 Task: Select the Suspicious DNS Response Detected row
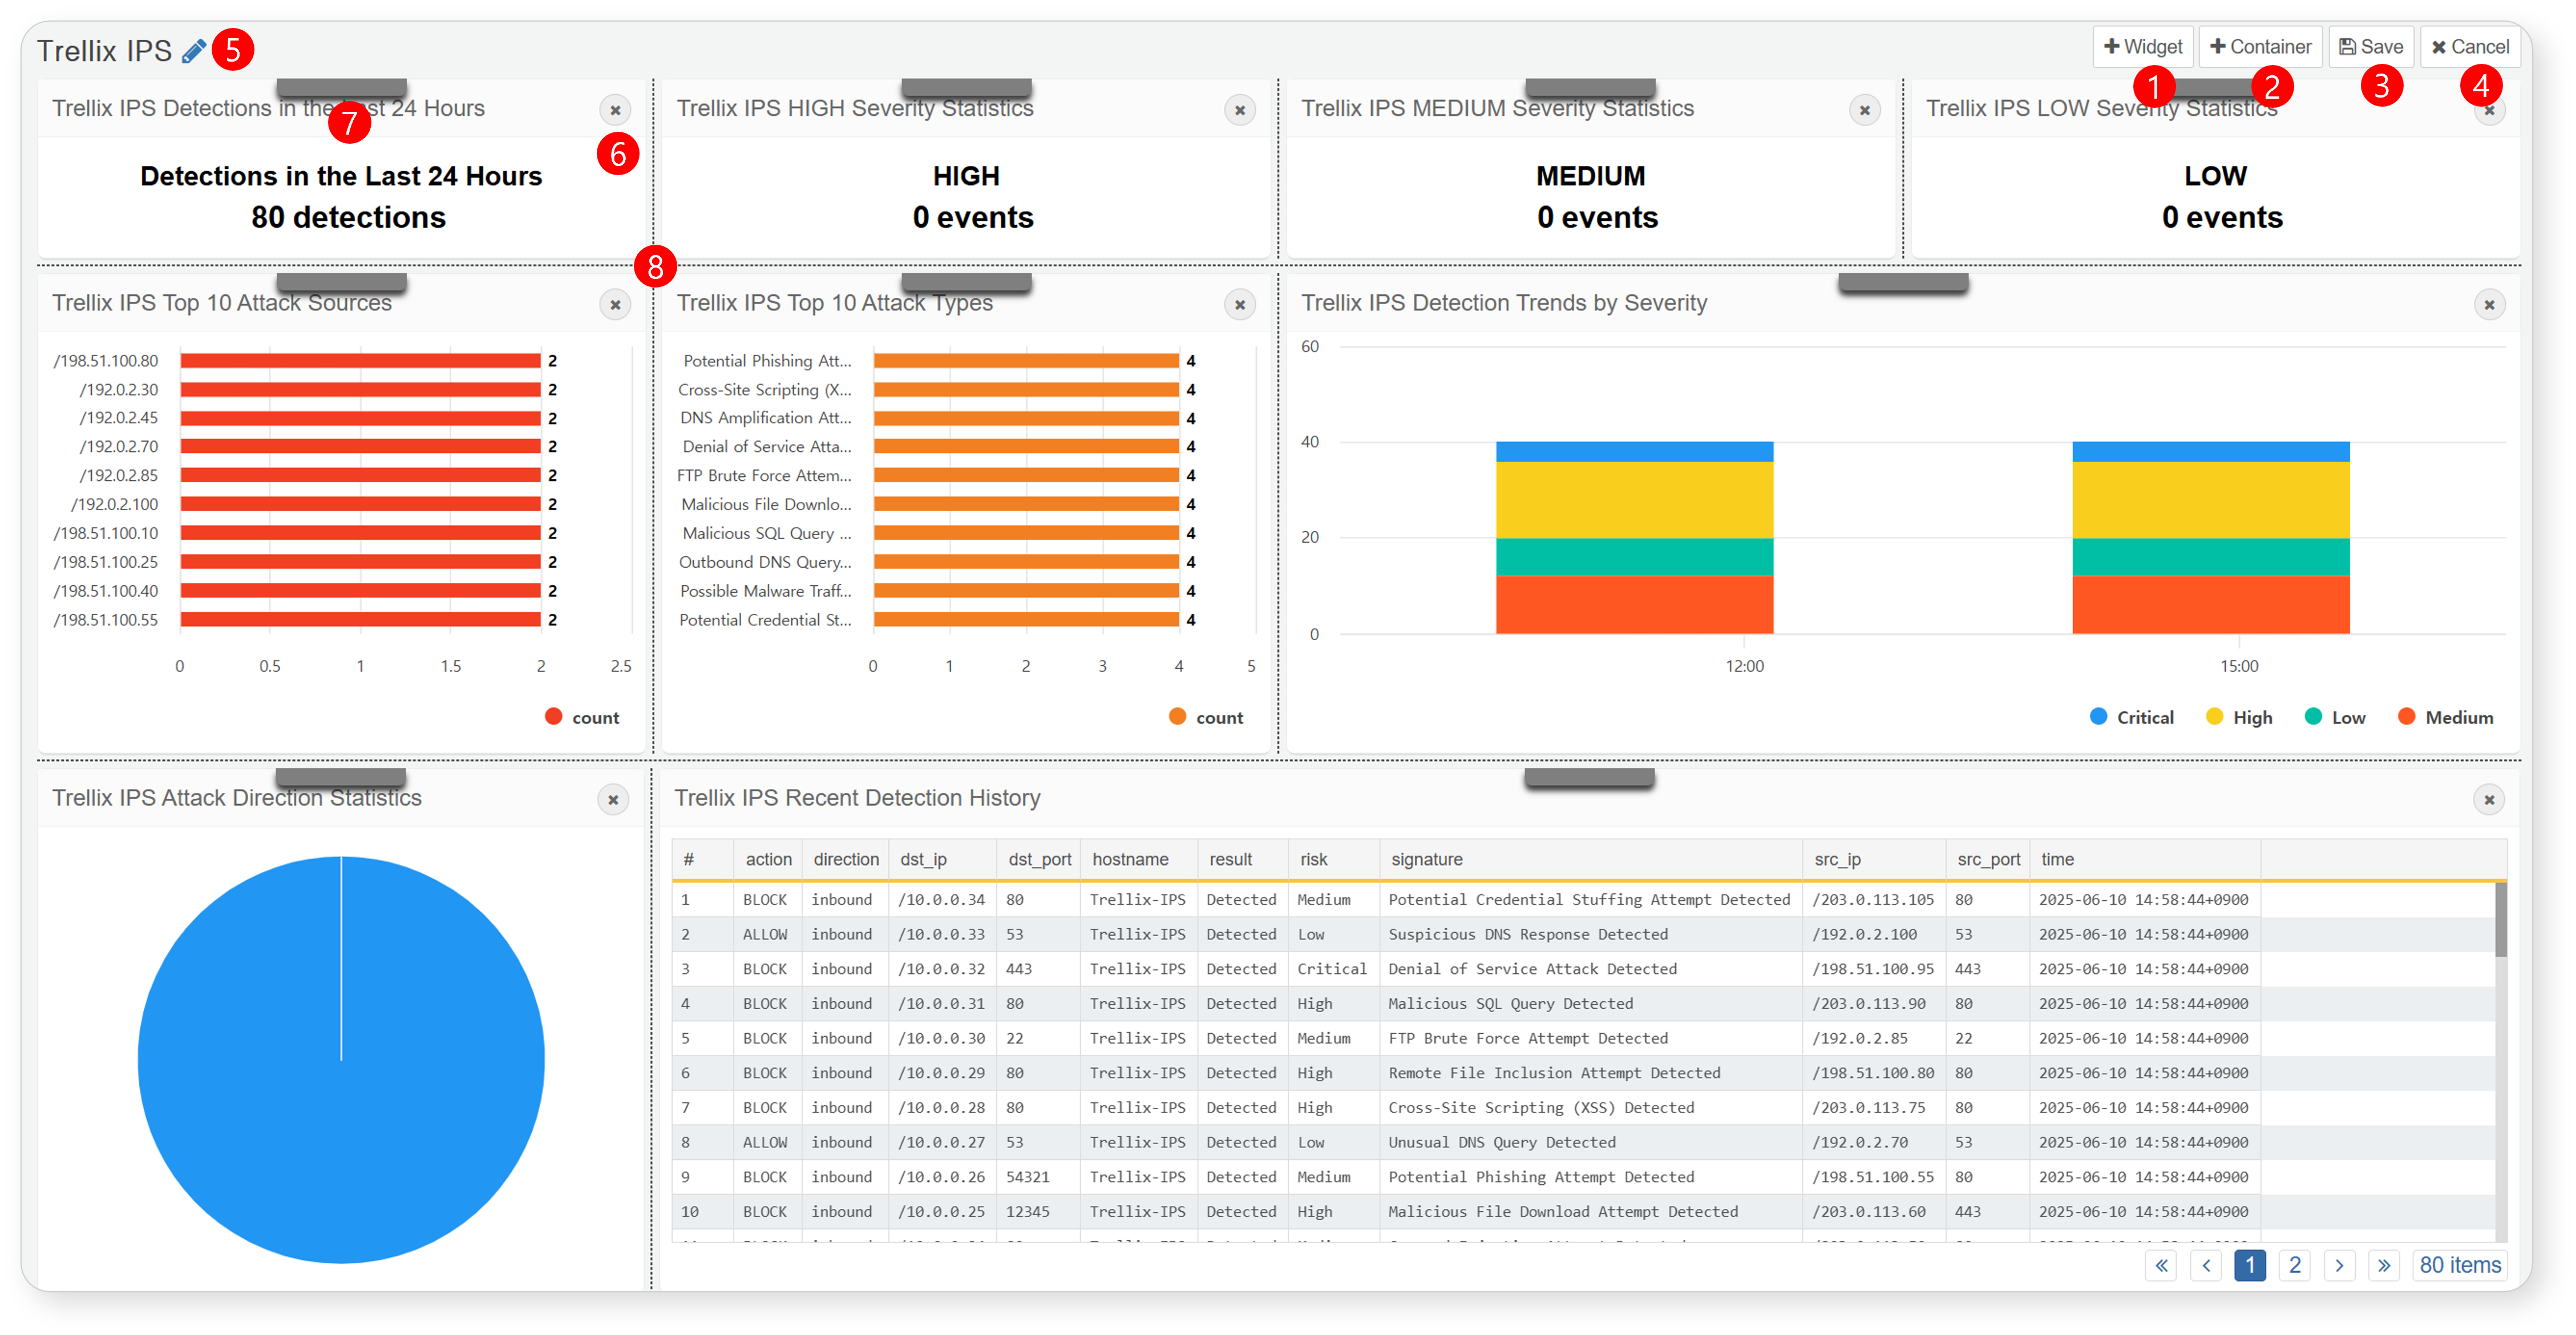point(1583,935)
